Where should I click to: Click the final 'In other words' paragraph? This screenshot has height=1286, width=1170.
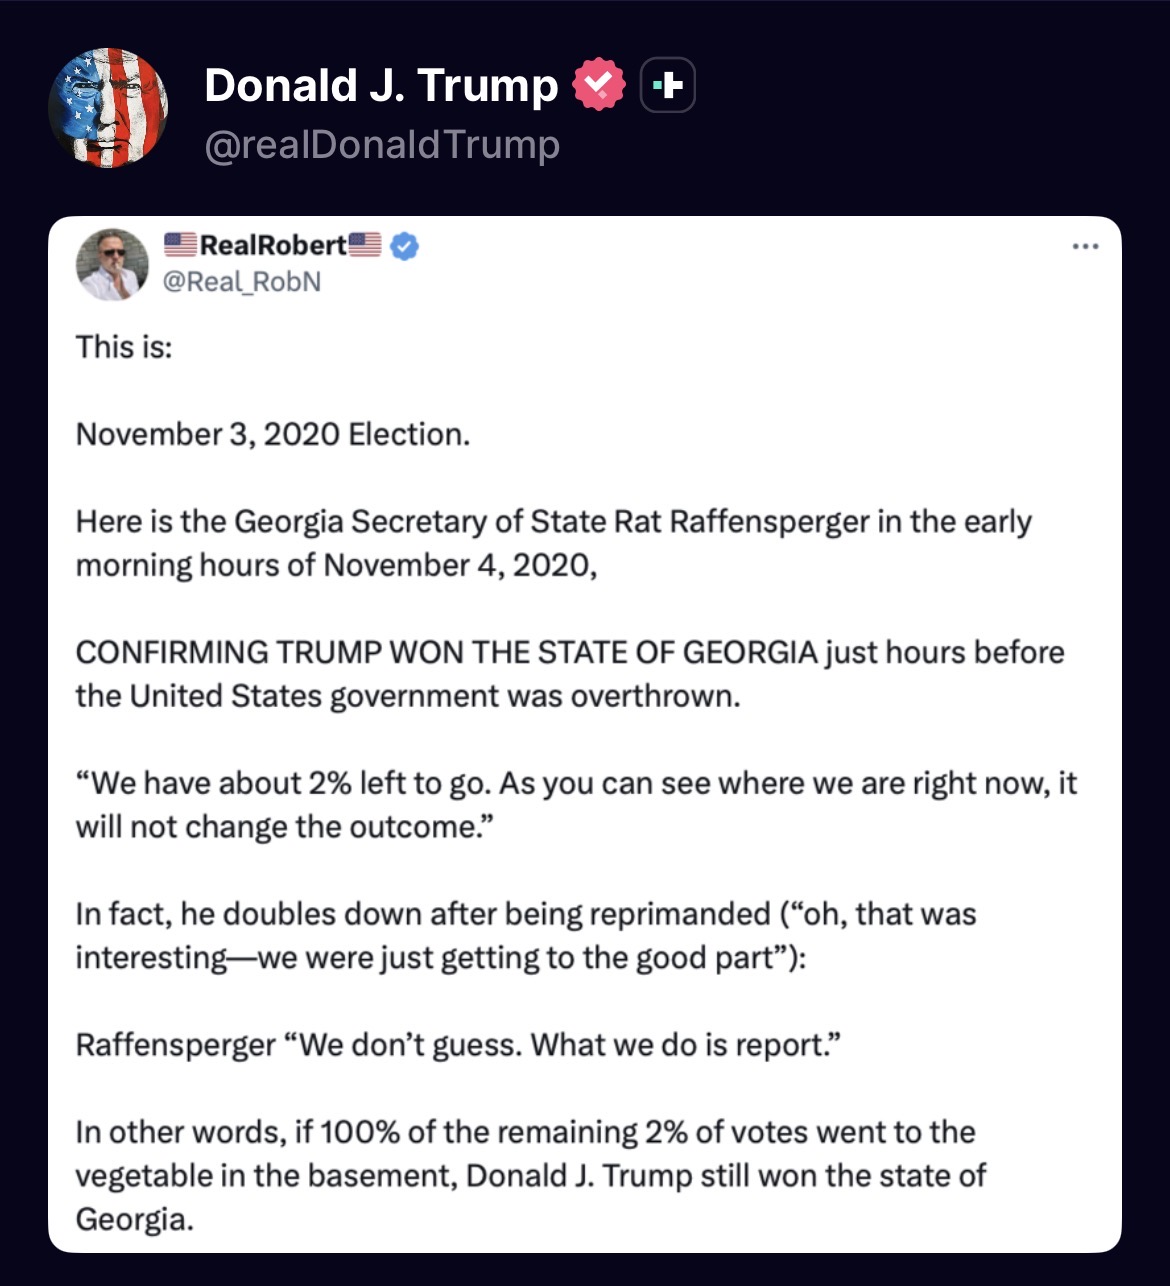pyautogui.click(x=530, y=1175)
